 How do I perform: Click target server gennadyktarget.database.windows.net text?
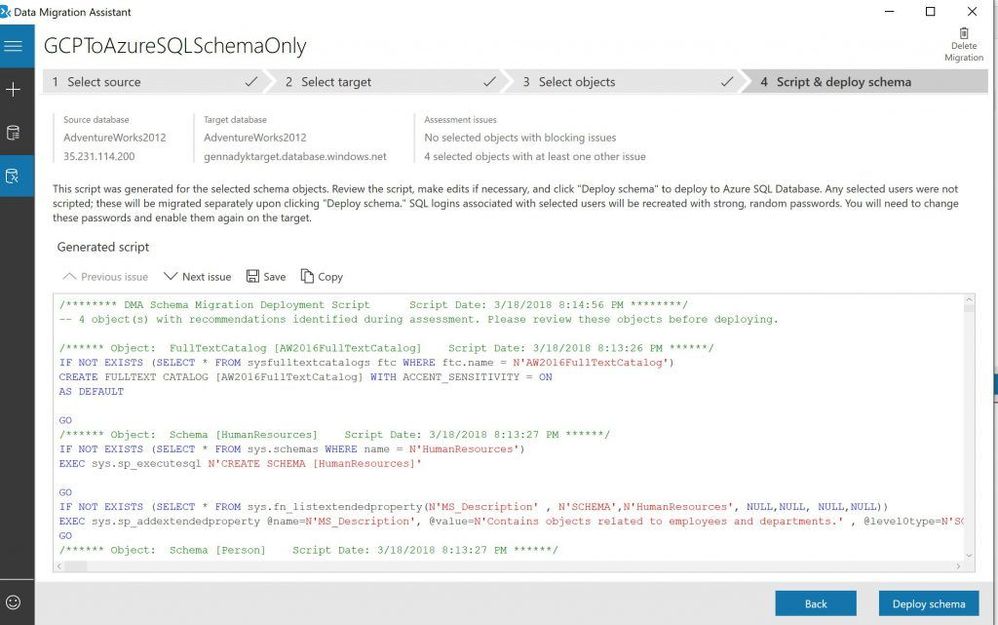click(295, 156)
